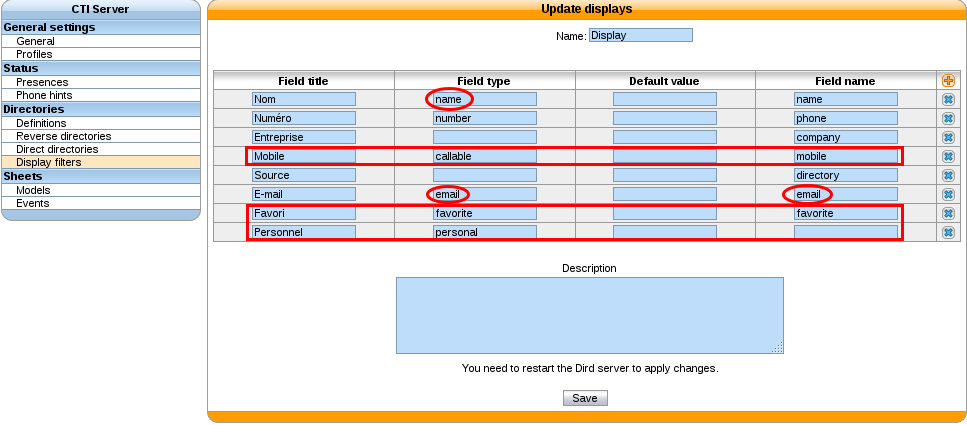This screenshot has height=425, width=967.
Task: Remove the Numéro field row
Action: (x=948, y=118)
